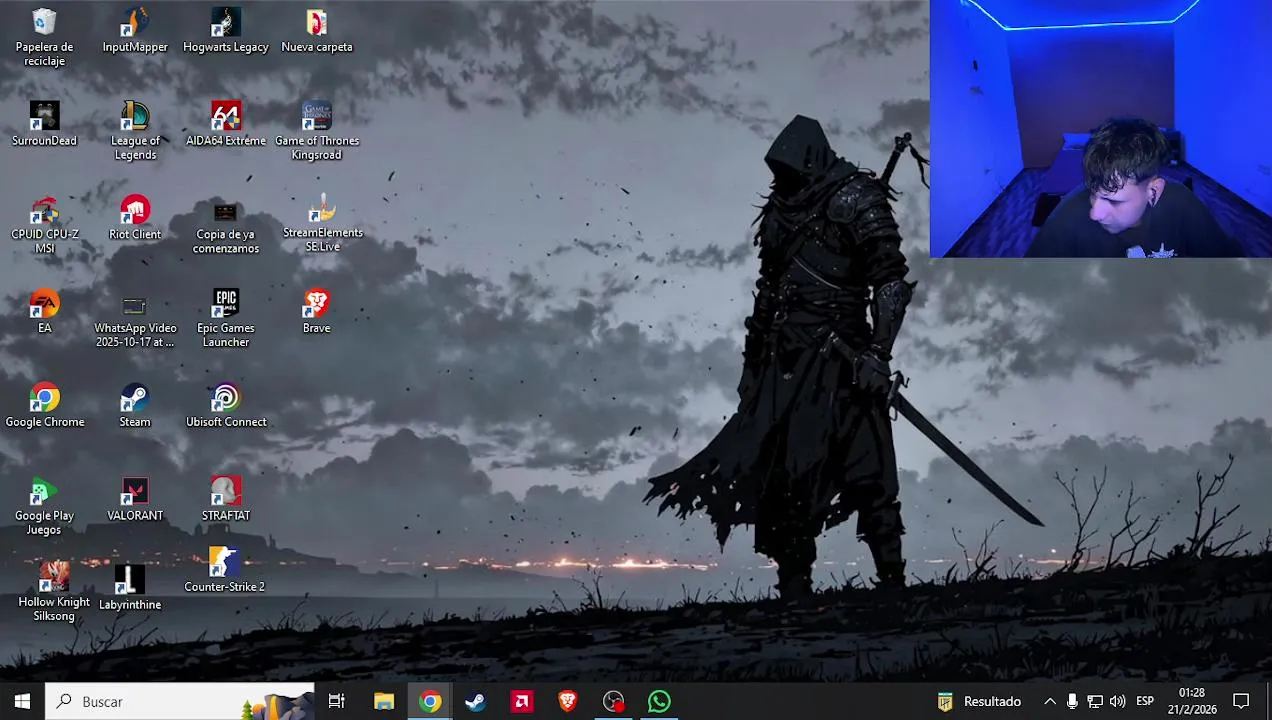Open Ubisoft Connect shortcut

pyautogui.click(x=226, y=405)
